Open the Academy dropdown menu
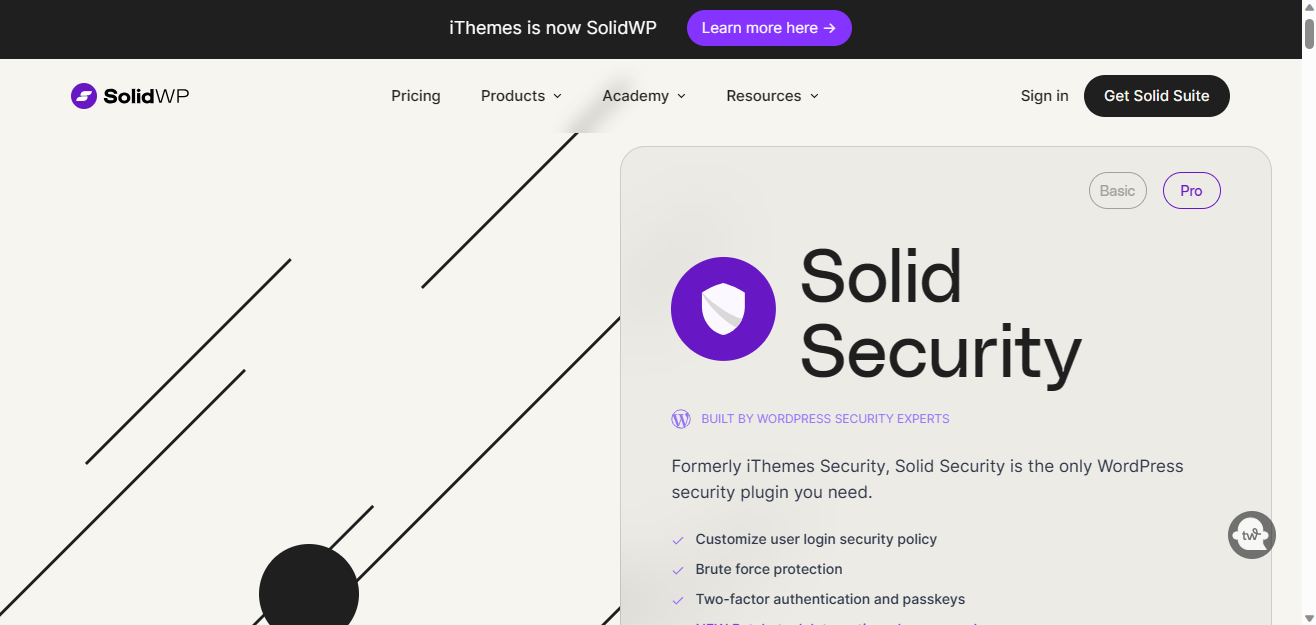 click(644, 96)
